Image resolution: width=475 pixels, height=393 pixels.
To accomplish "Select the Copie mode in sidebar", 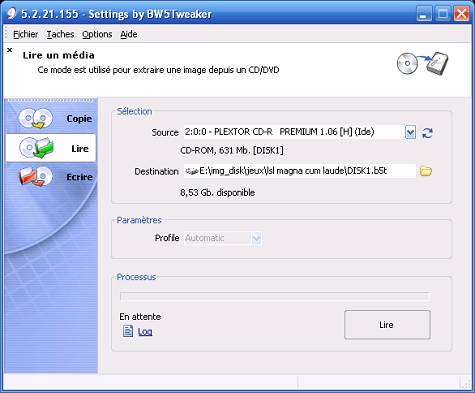I will tap(51, 119).
